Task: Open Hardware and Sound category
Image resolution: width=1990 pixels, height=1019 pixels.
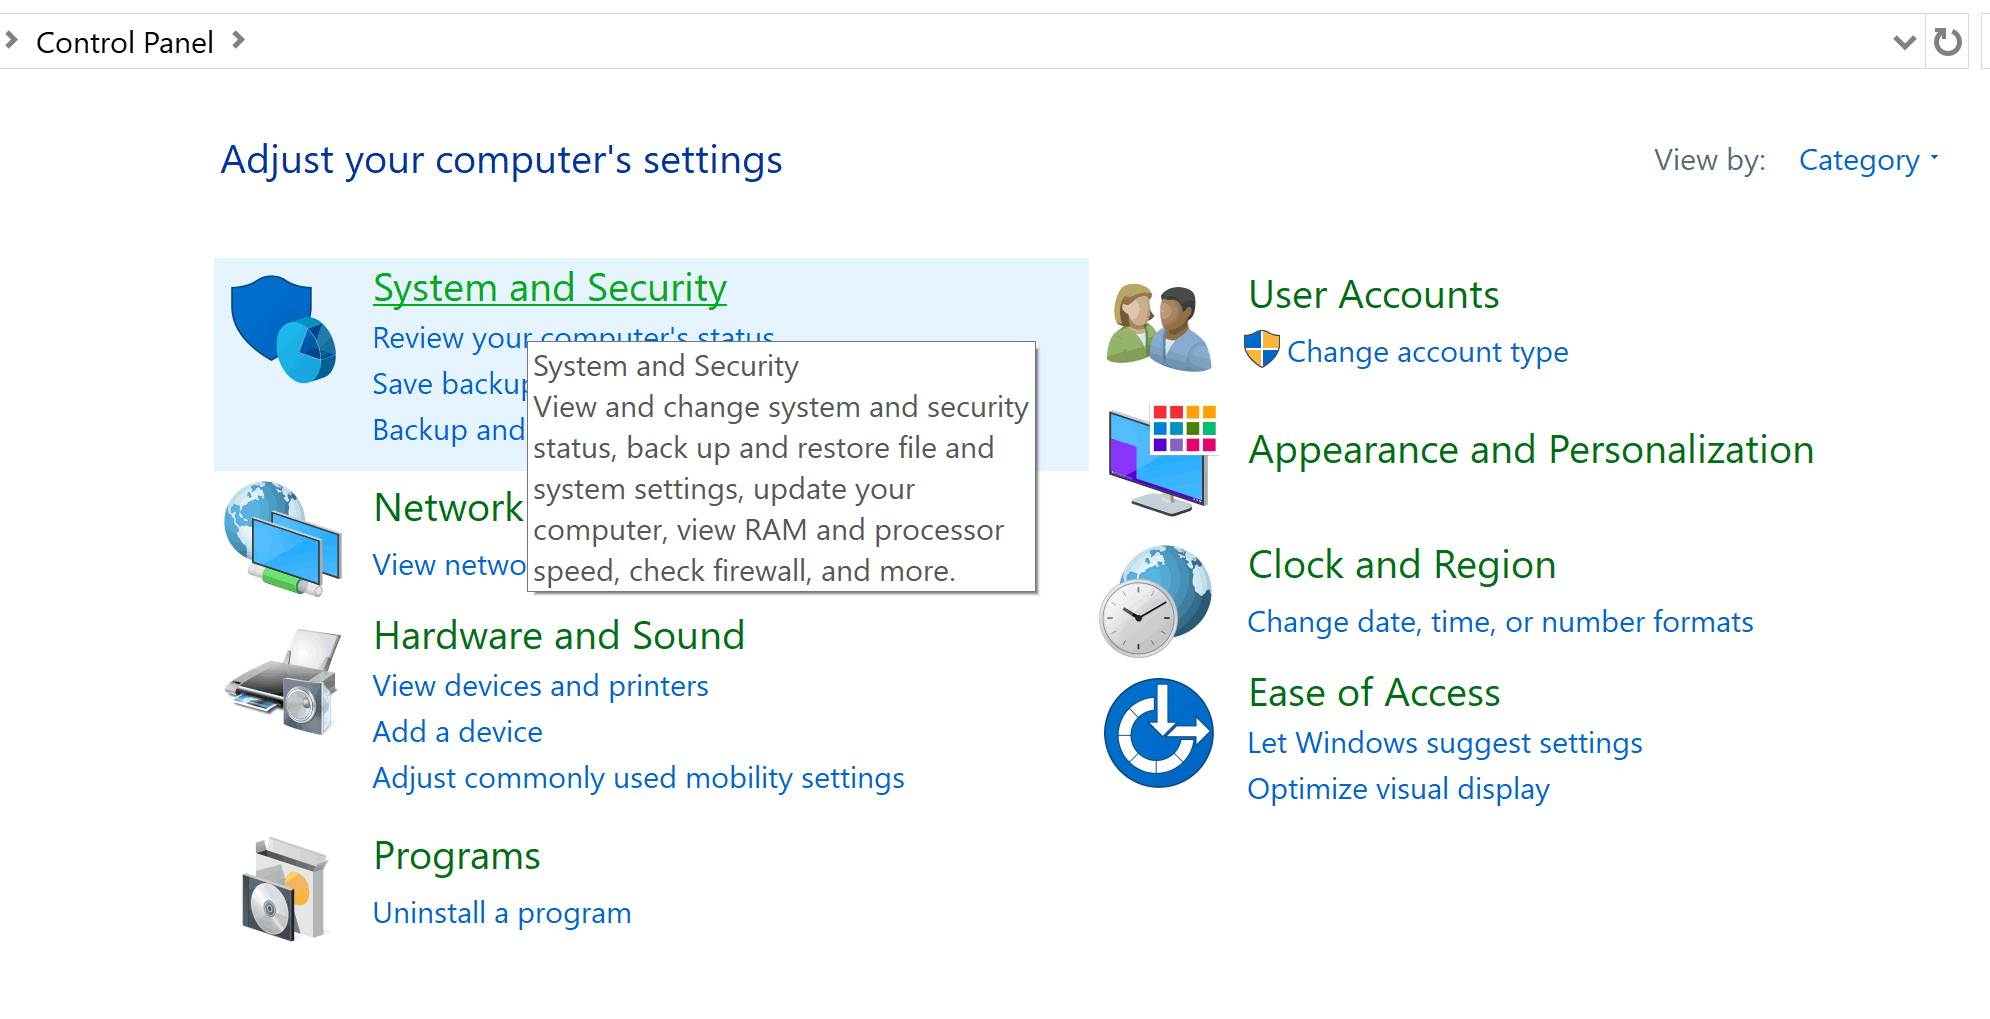Action: [559, 636]
